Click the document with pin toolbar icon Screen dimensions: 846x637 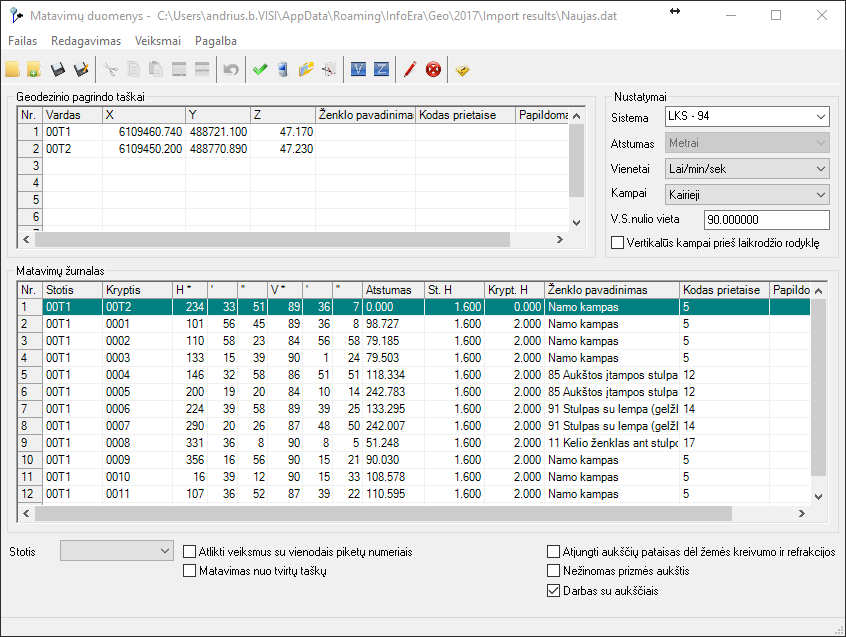click(x=329, y=70)
